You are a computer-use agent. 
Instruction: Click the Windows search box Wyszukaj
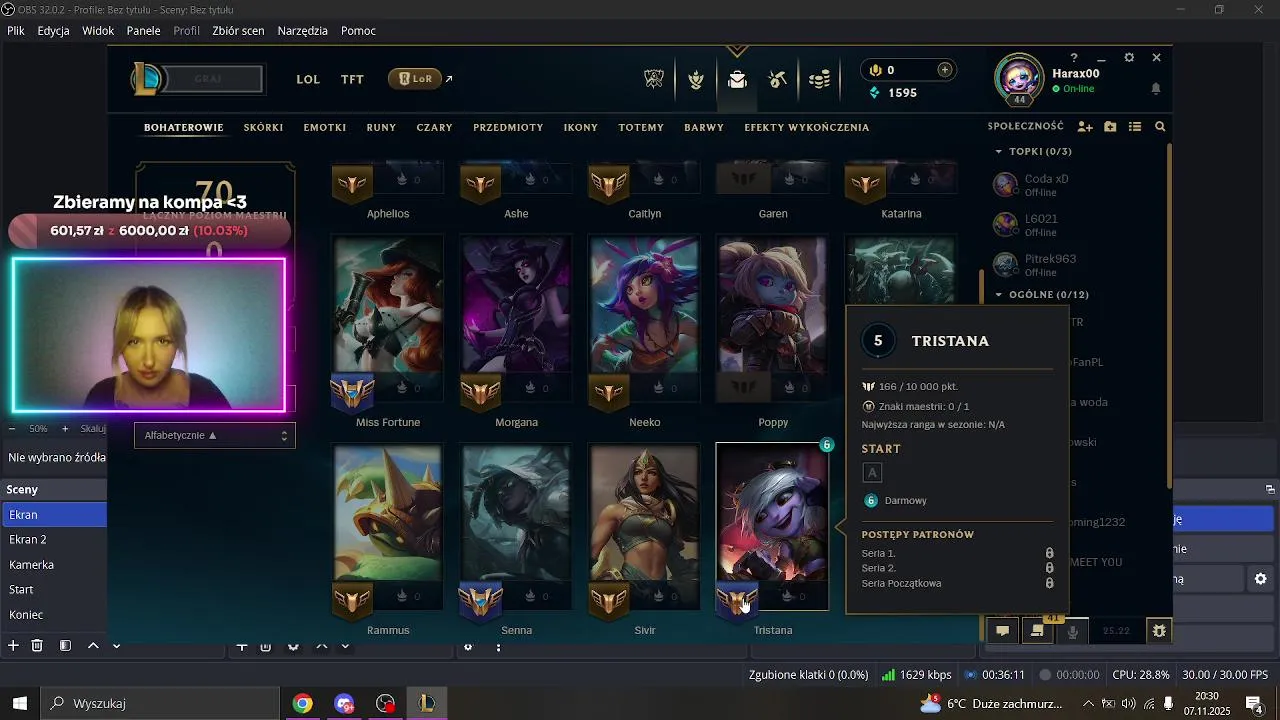coord(160,704)
